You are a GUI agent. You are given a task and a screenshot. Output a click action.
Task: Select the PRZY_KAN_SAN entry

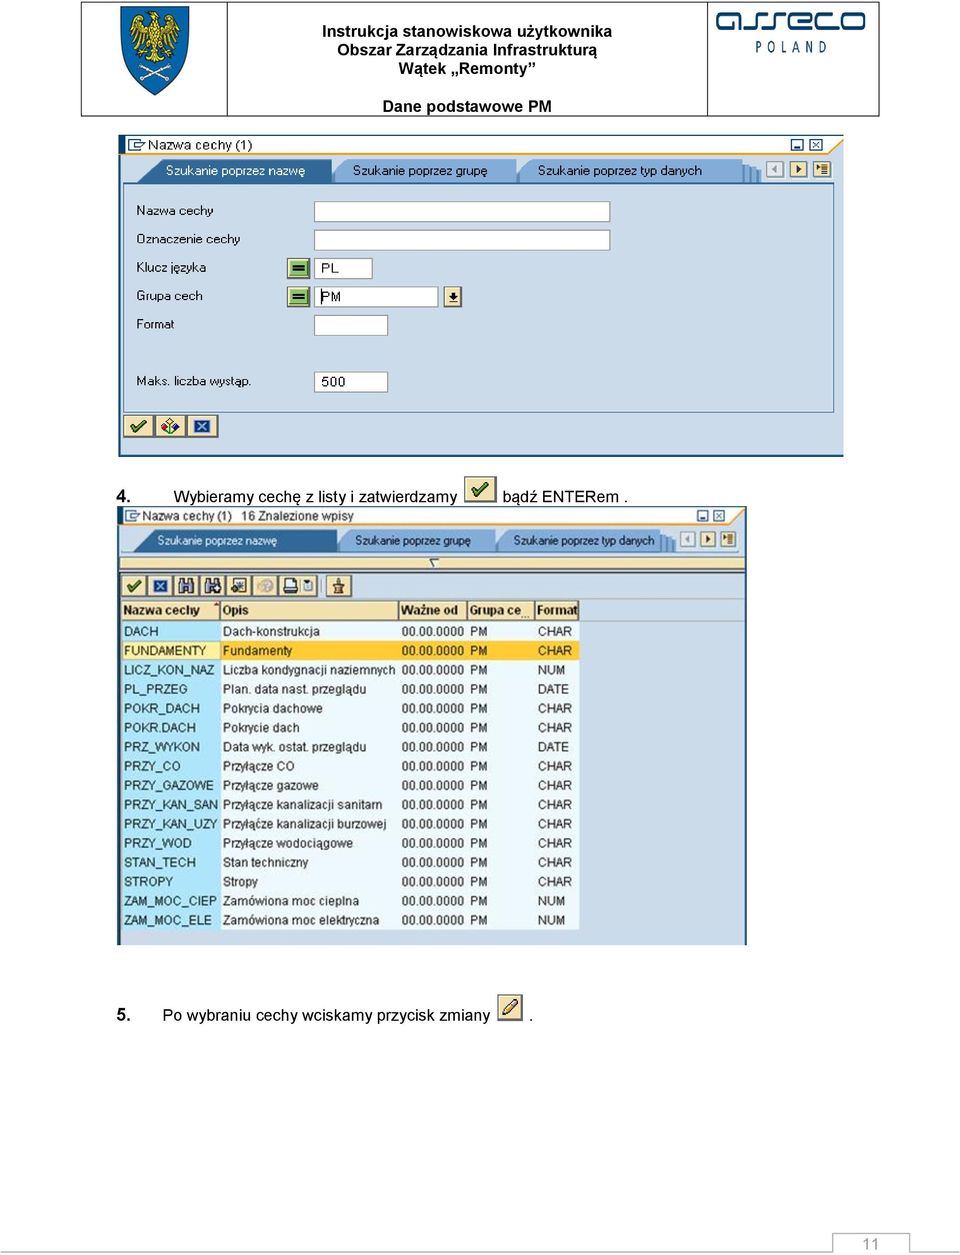pos(169,805)
